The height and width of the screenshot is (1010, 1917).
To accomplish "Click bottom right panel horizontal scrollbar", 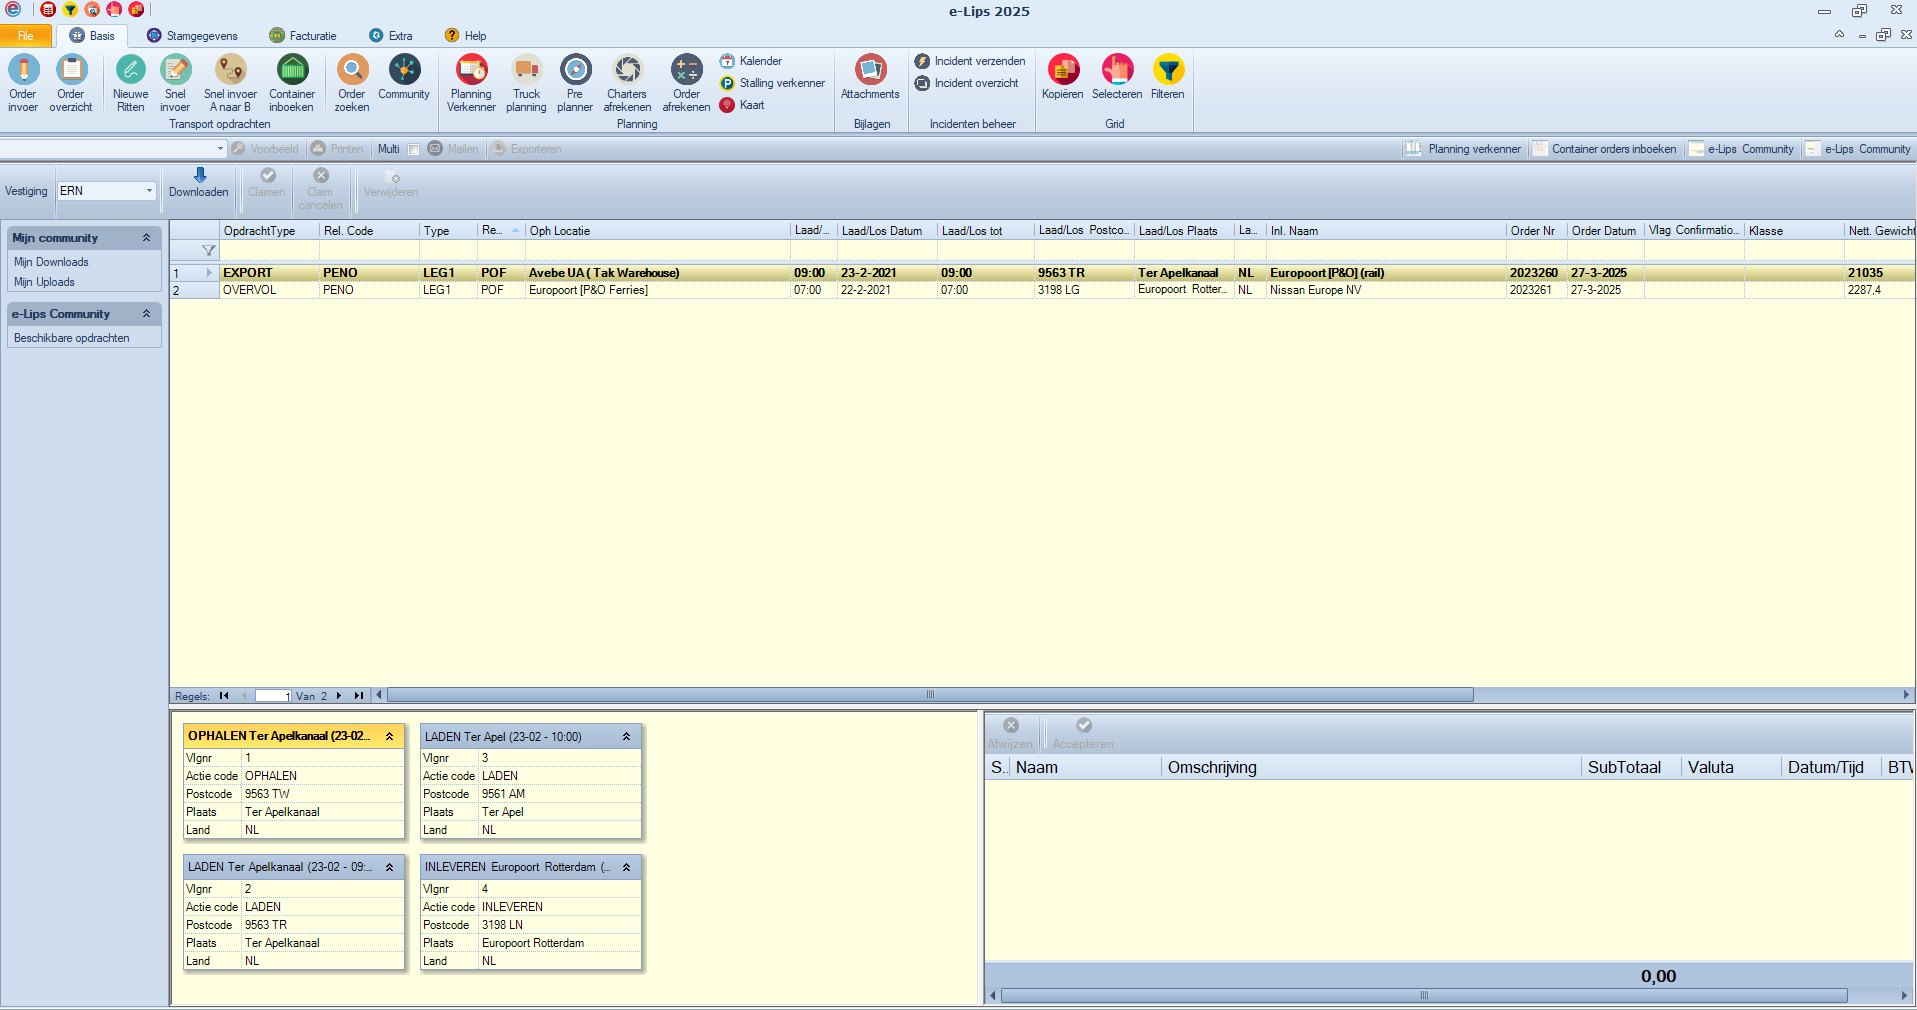I will [1424, 996].
